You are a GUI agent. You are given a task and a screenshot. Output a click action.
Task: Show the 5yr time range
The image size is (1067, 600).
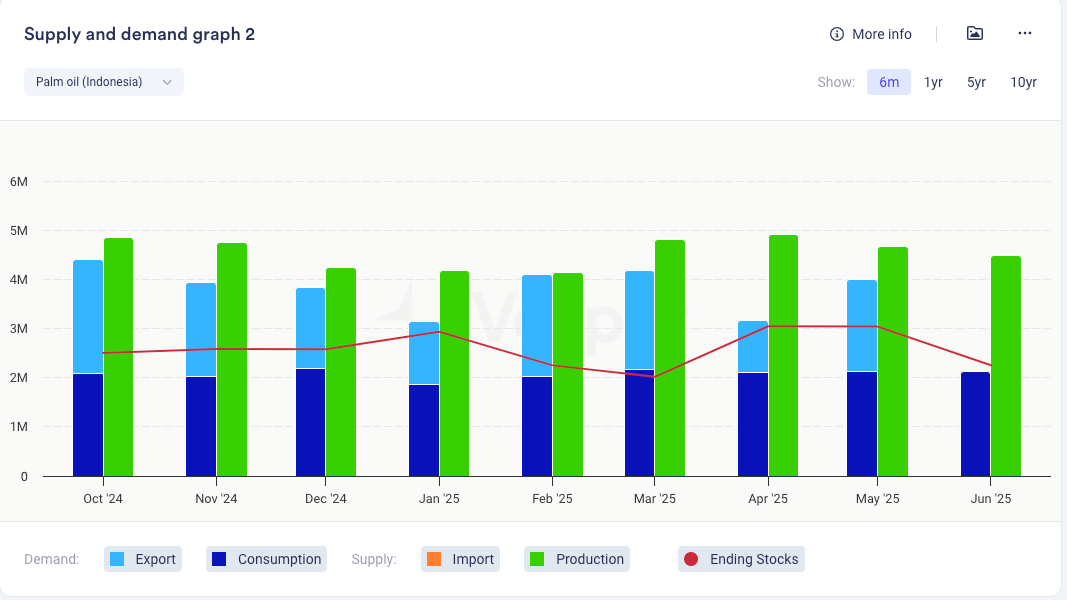pyautogui.click(x=976, y=82)
